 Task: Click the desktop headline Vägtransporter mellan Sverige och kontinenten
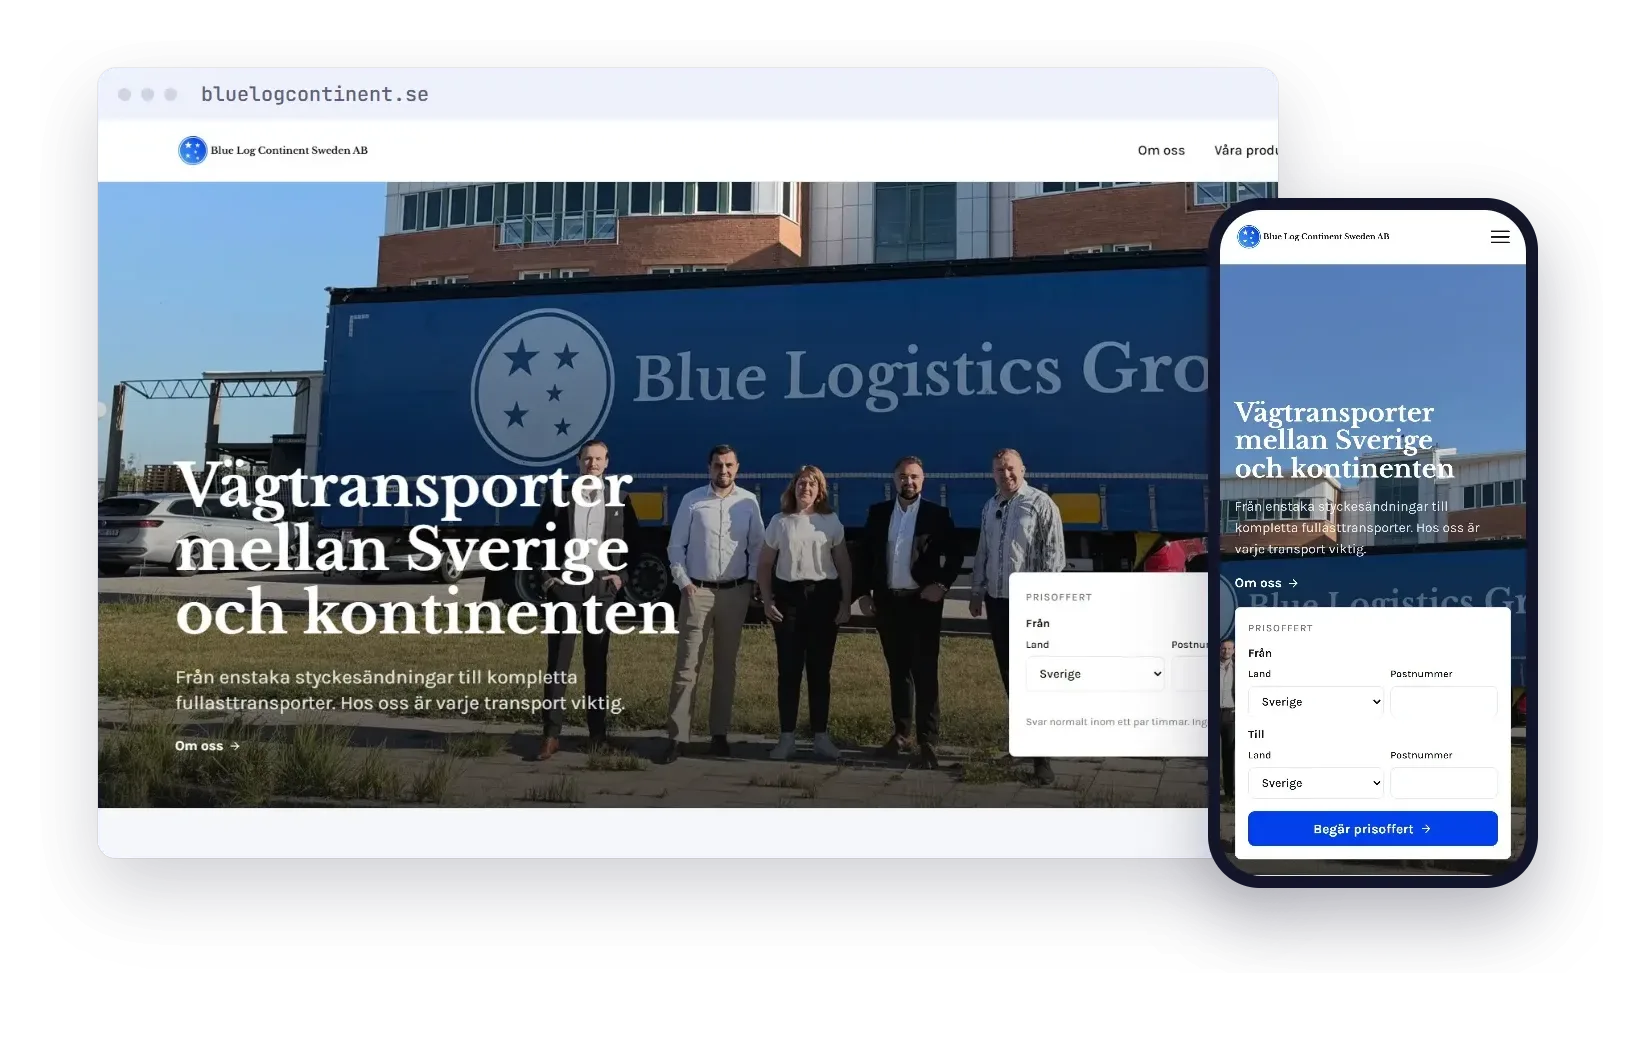427,549
